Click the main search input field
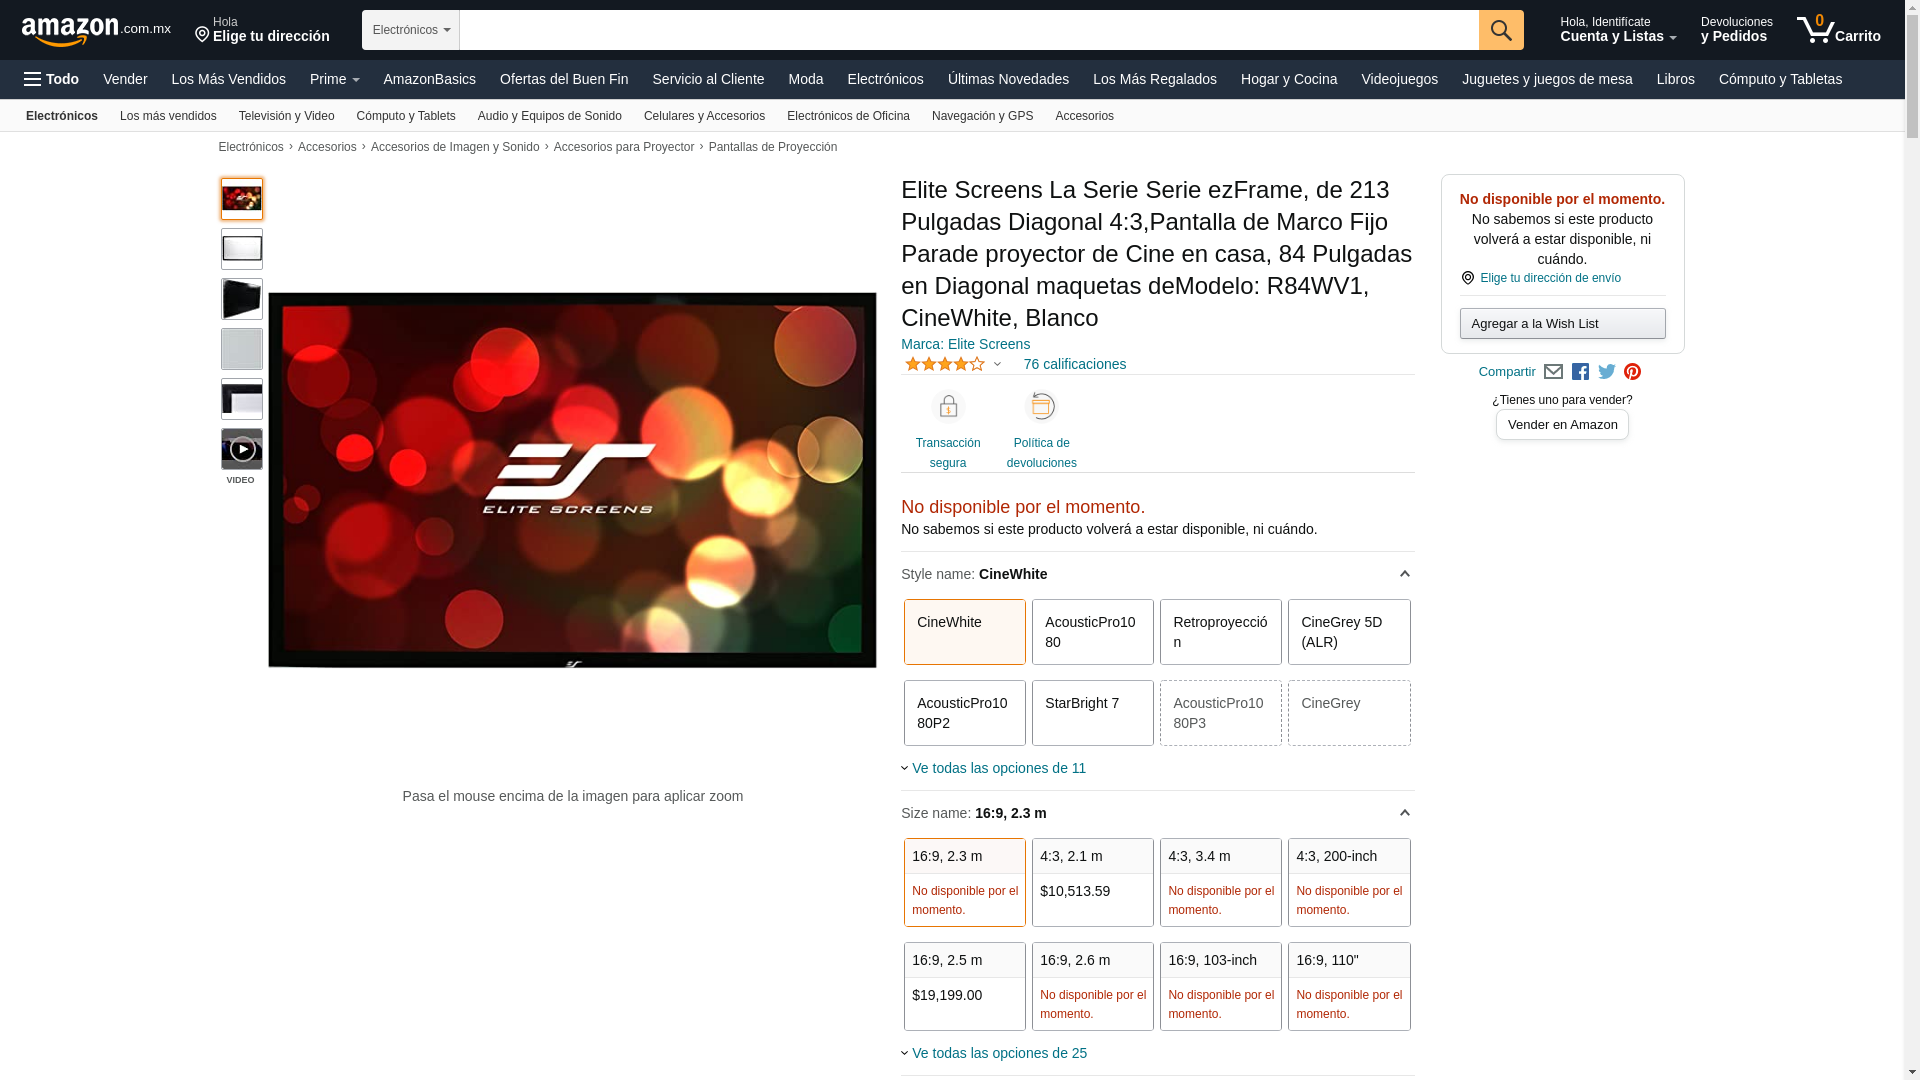 [x=968, y=30]
